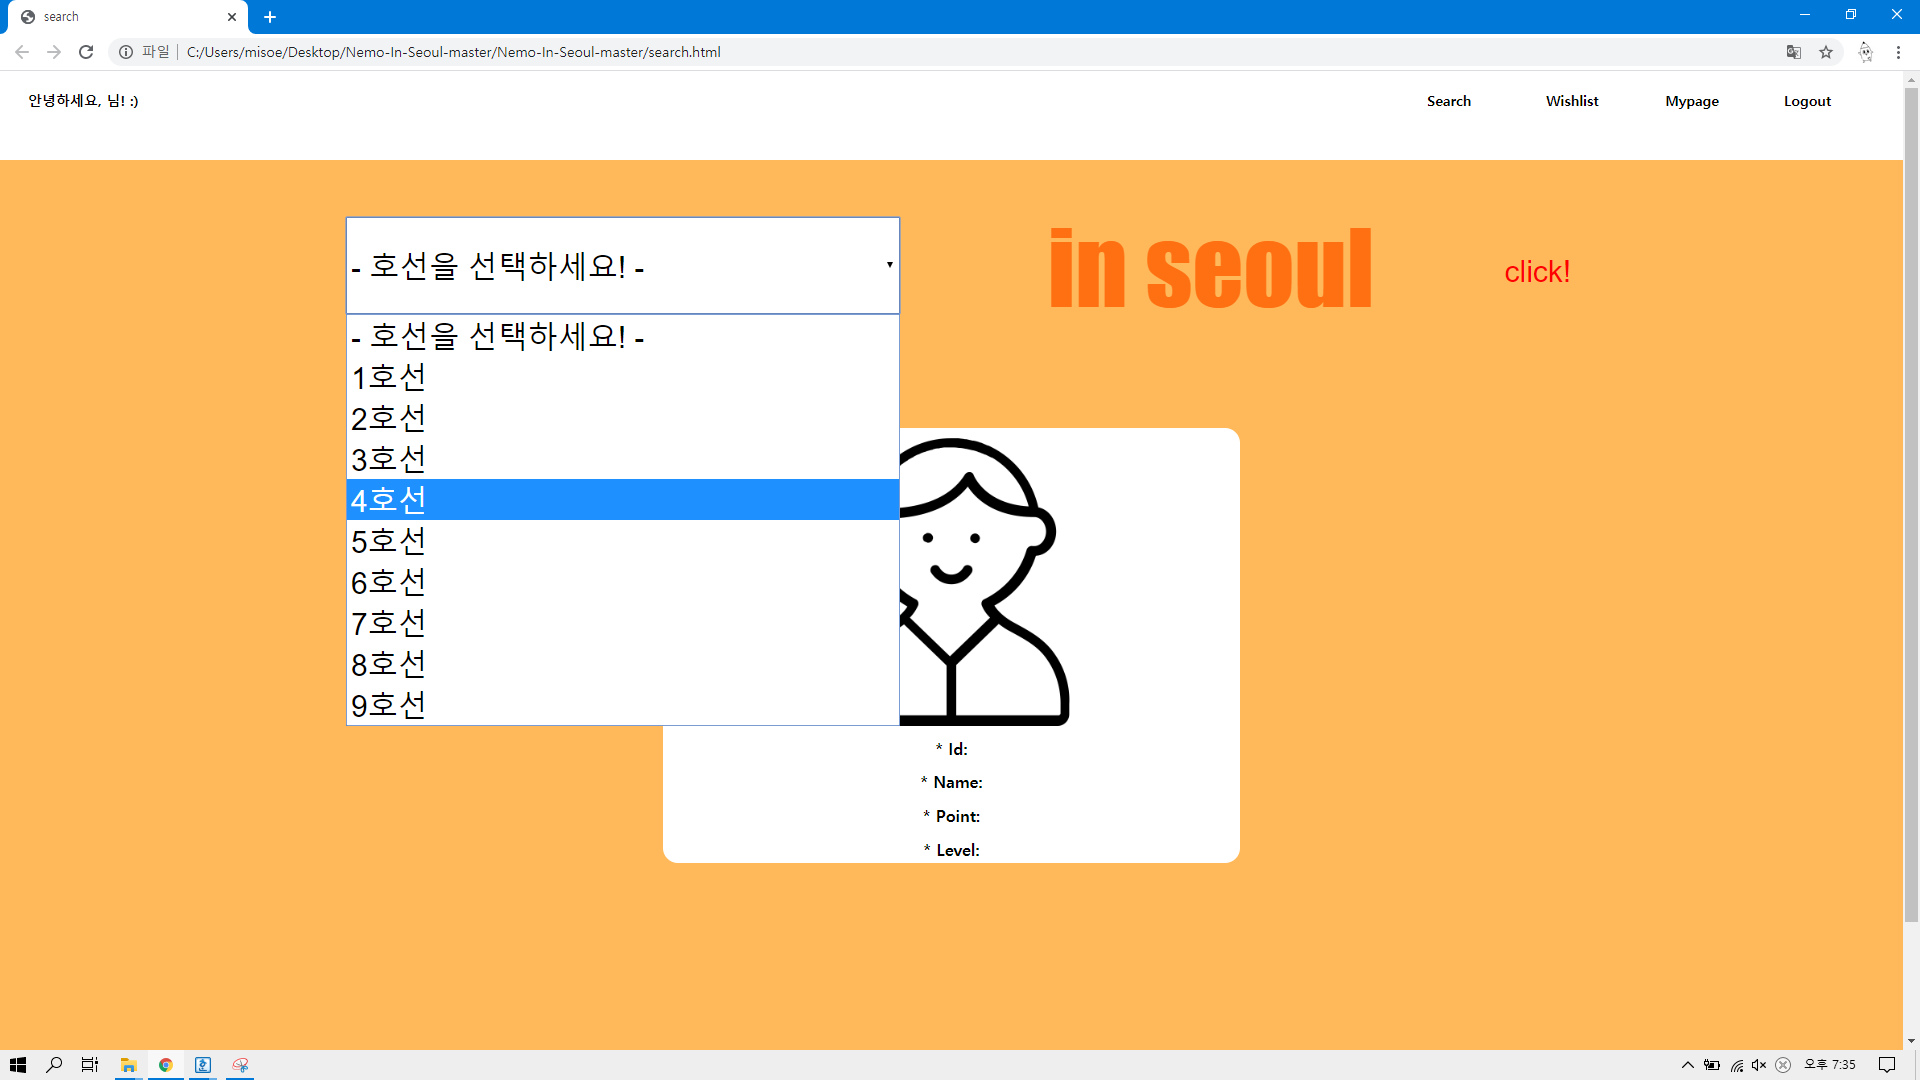Open the Search nav item
This screenshot has height=1080, width=1920.
click(1449, 101)
